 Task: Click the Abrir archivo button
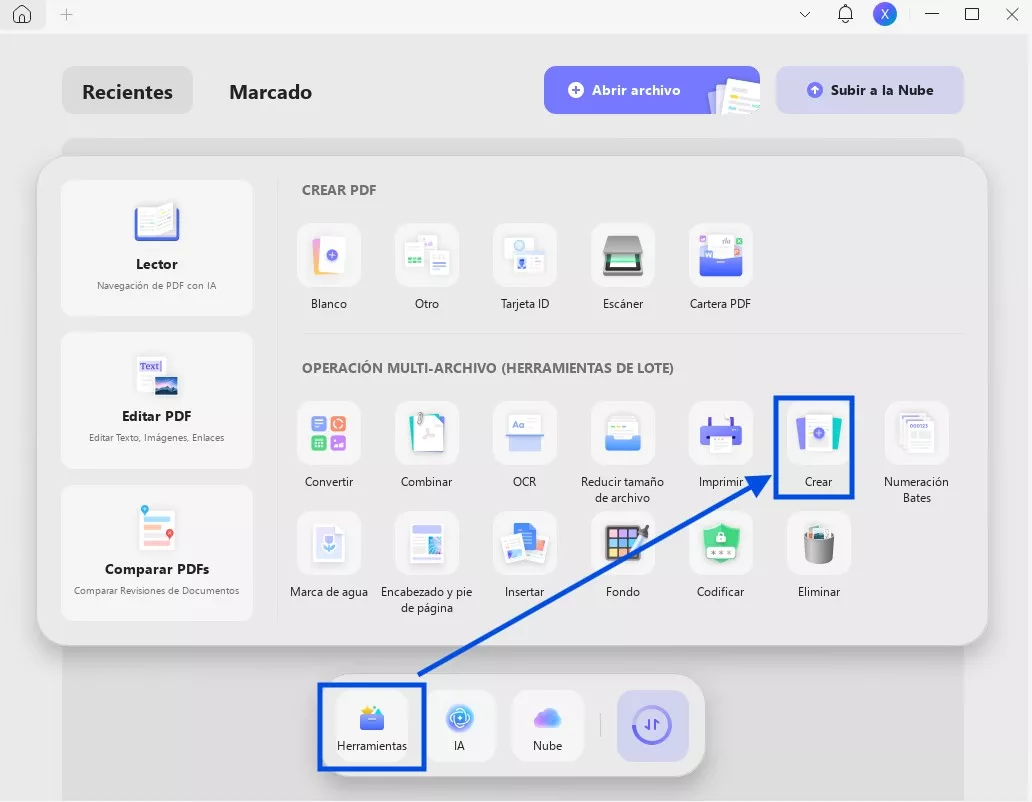(x=652, y=90)
